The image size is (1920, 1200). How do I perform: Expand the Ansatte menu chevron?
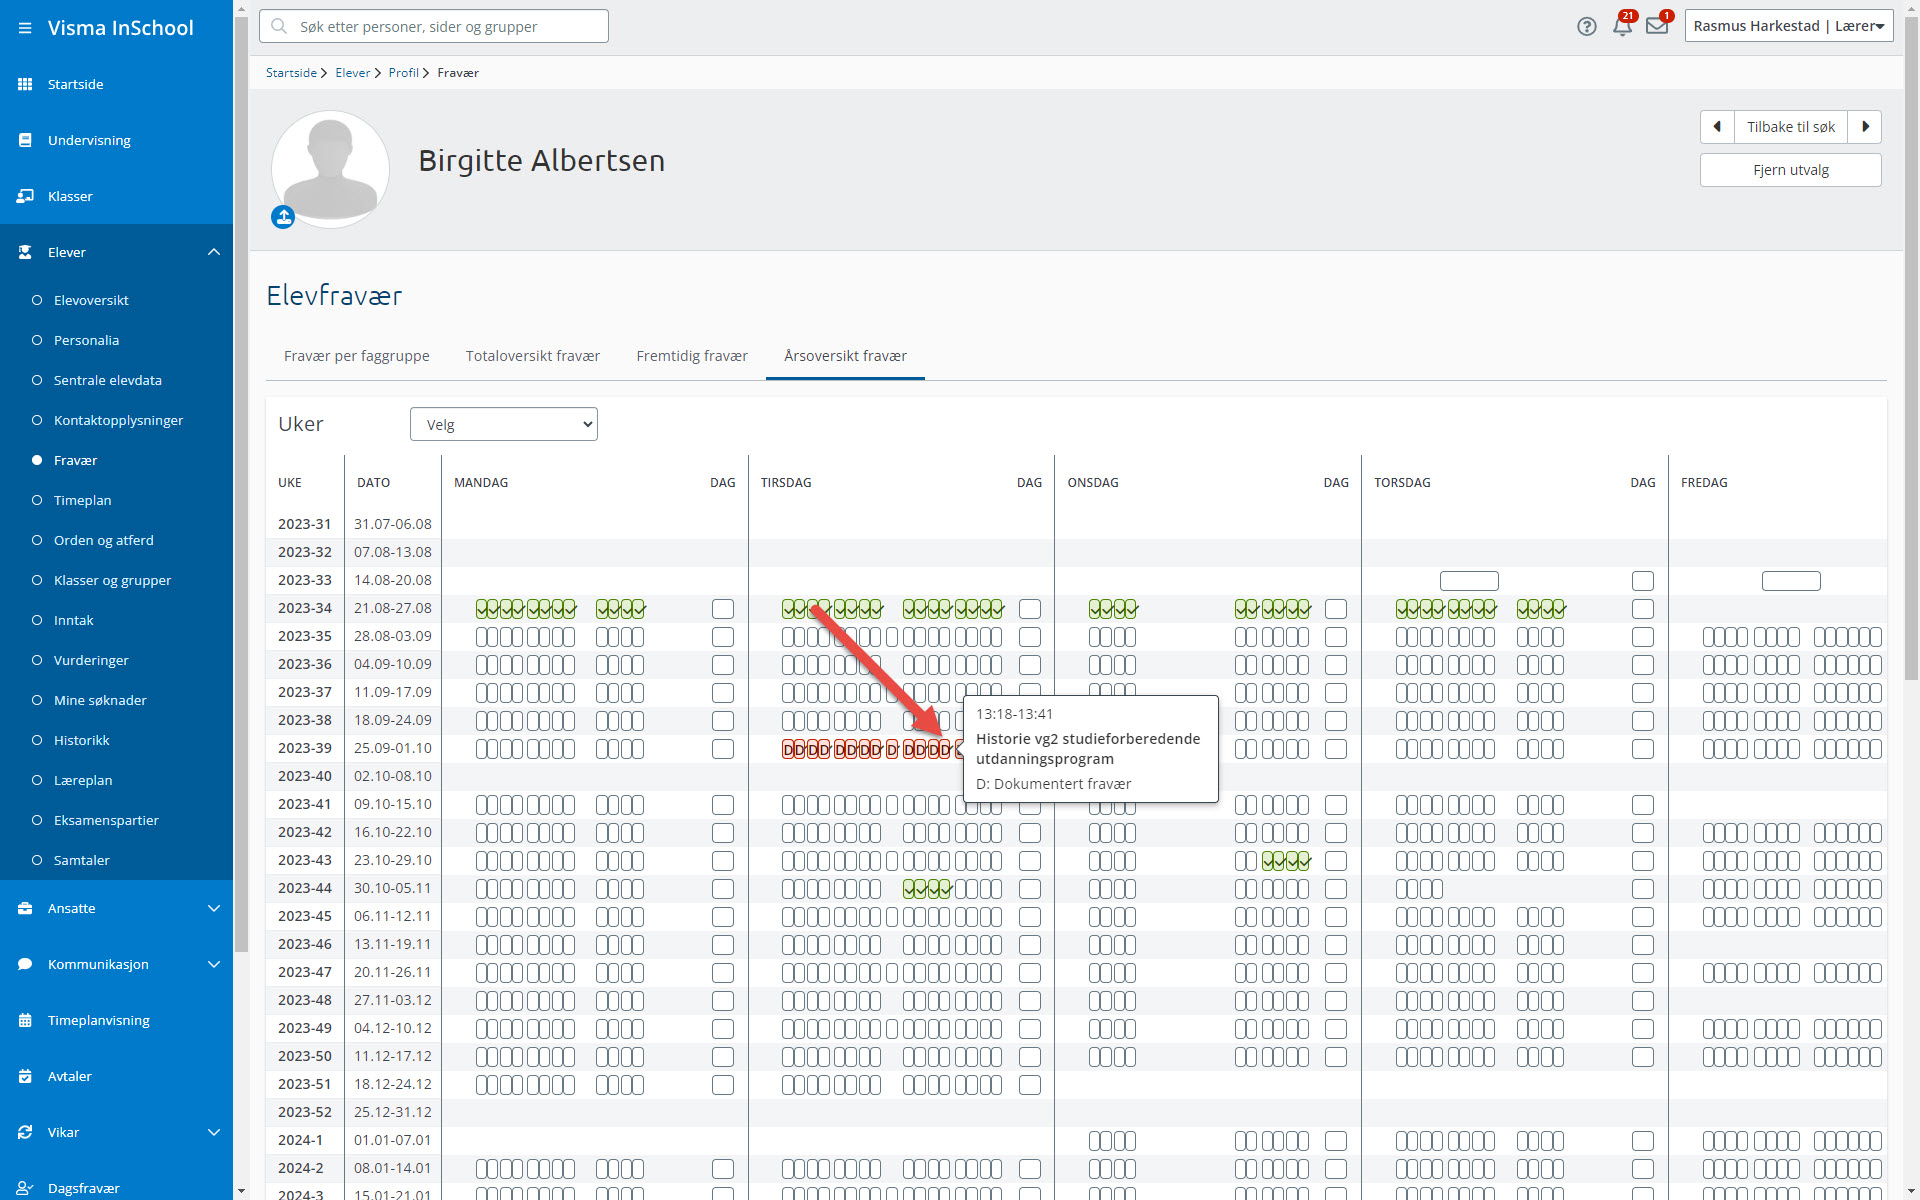[x=214, y=908]
